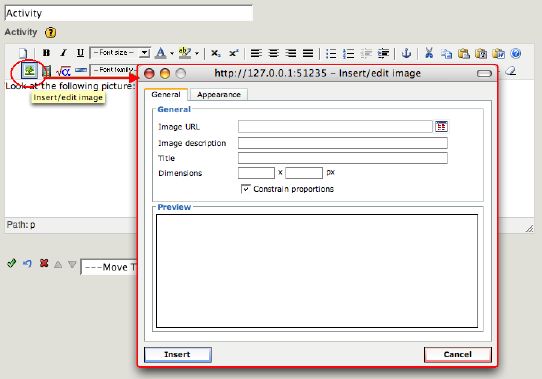The width and height of the screenshot is (542, 379).
Task: Open editor help with blue question icon
Action: 515,53
